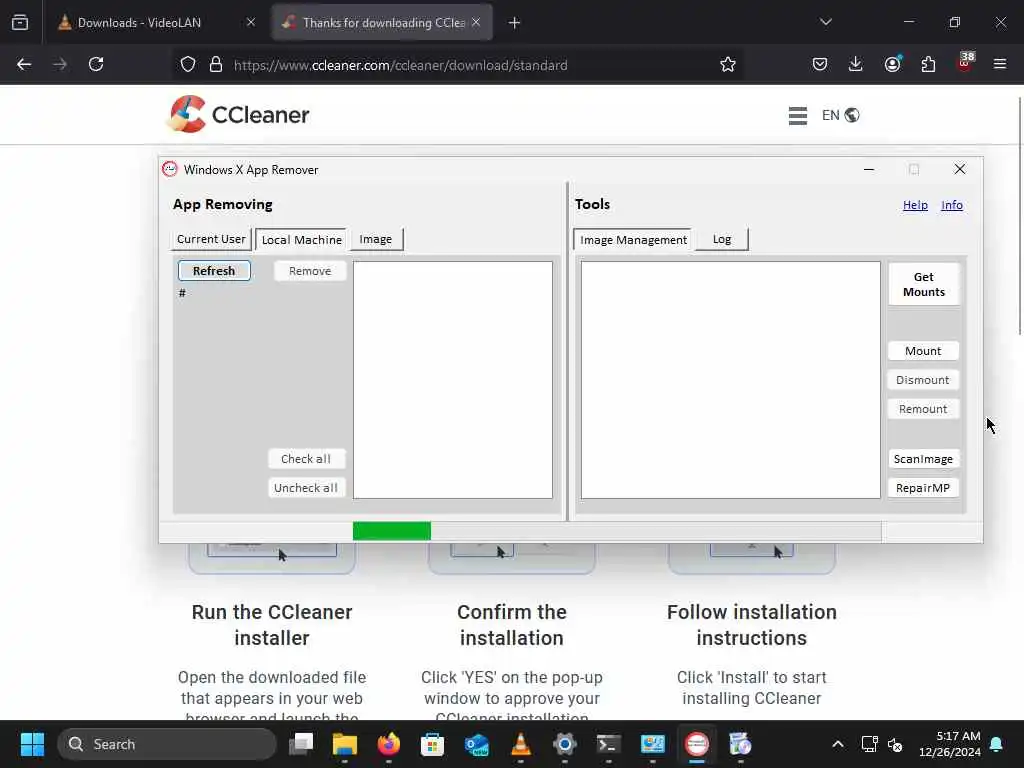Go back in the browser
The width and height of the screenshot is (1024, 768).
(x=24, y=64)
